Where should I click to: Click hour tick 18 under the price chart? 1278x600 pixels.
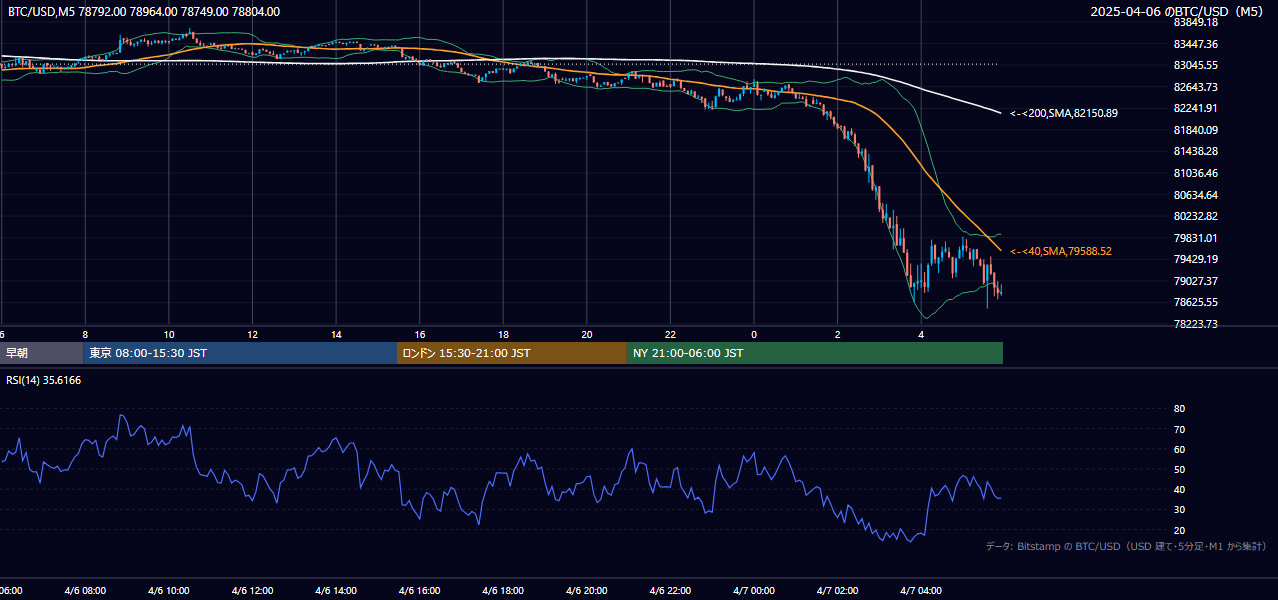click(503, 334)
